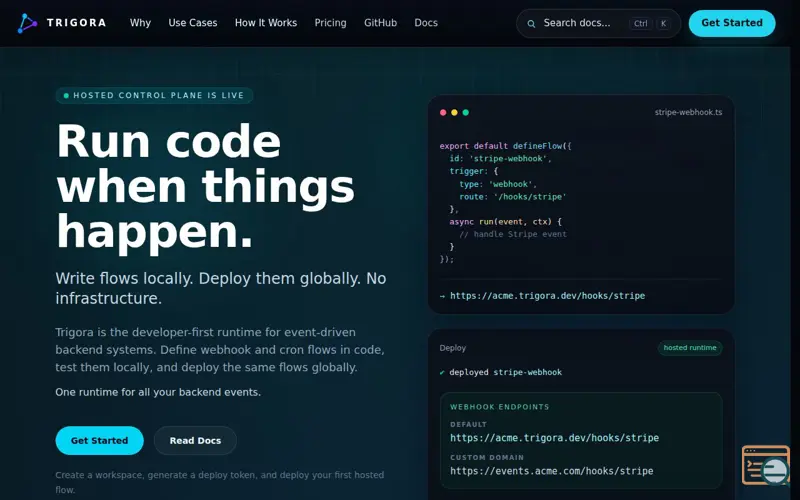Click the K shortcut key badge
Screen dimensions: 800x500
coord(663,23)
